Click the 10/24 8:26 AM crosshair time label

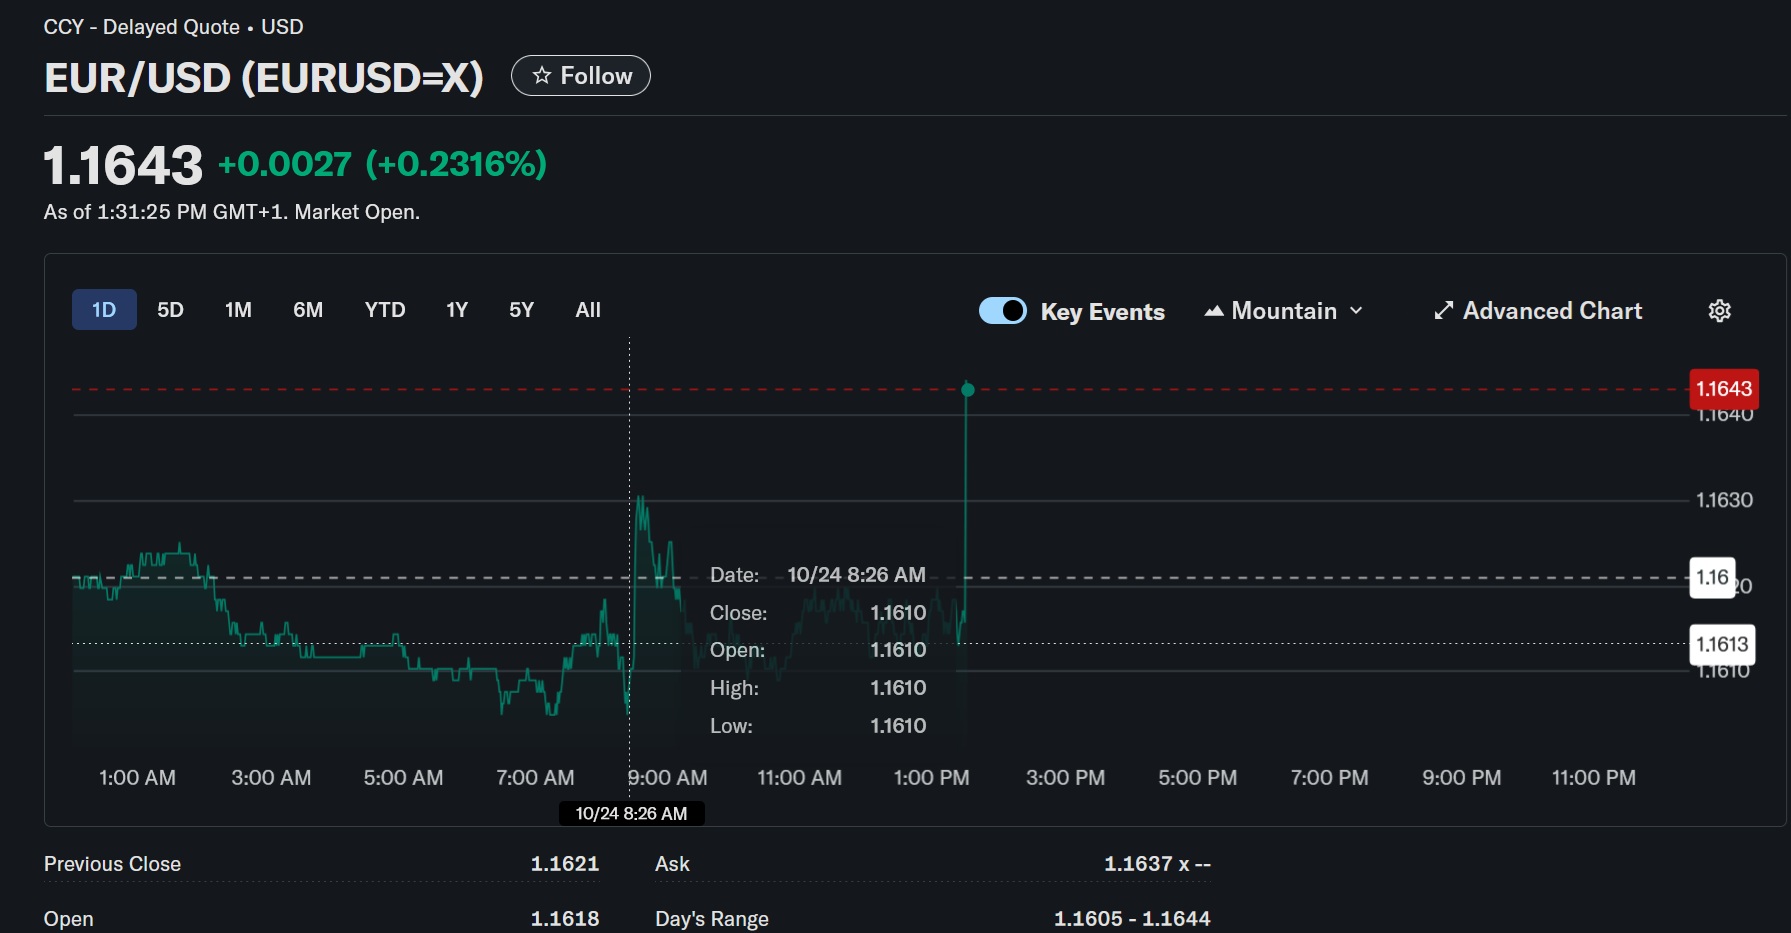pyautogui.click(x=631, y=813)
